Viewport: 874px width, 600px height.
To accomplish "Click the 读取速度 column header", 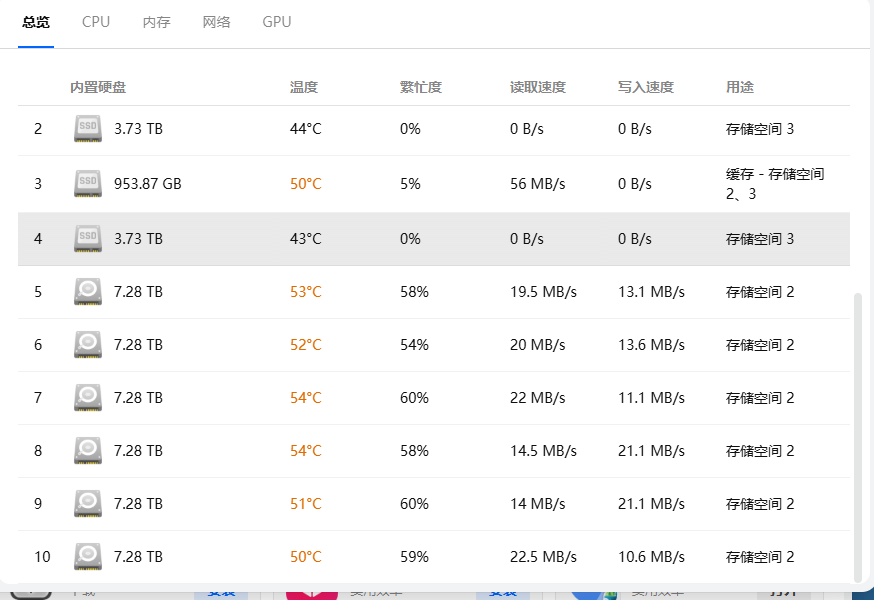I will [x=538, y=87].
